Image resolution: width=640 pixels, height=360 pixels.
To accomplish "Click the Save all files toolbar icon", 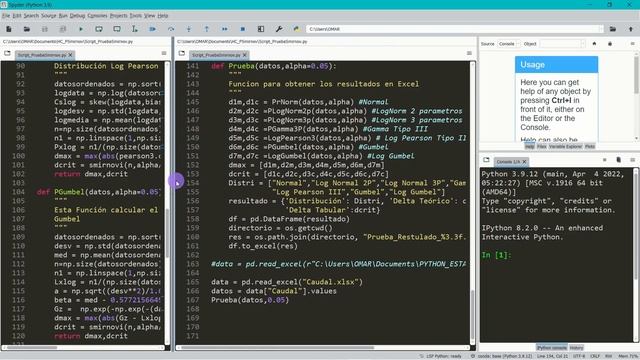I will click(62, 29).
